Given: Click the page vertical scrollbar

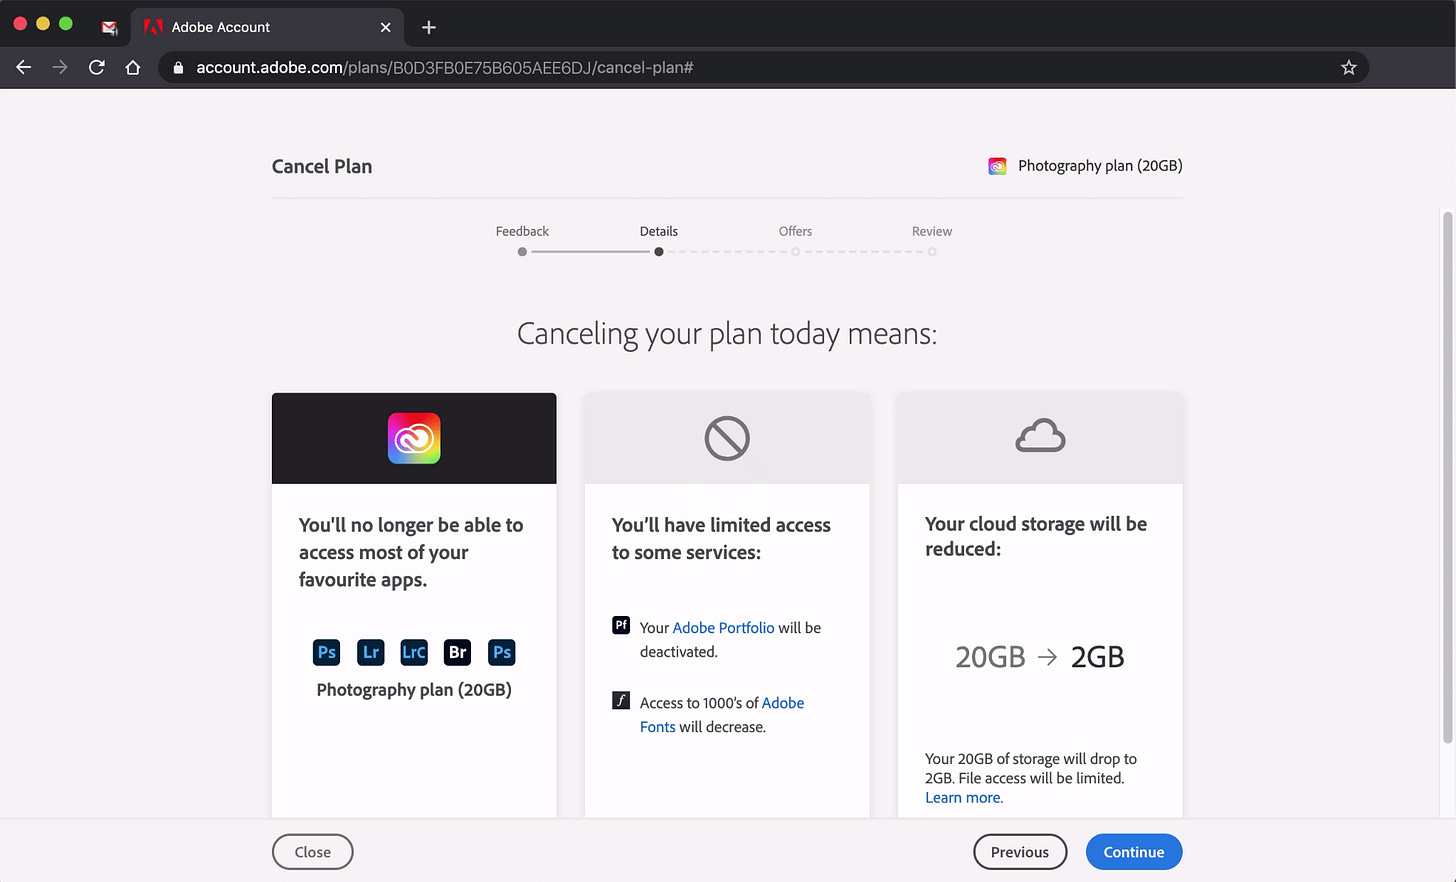Looking at the screenshot, I should pyautogui.click(x=1447, y=477).
